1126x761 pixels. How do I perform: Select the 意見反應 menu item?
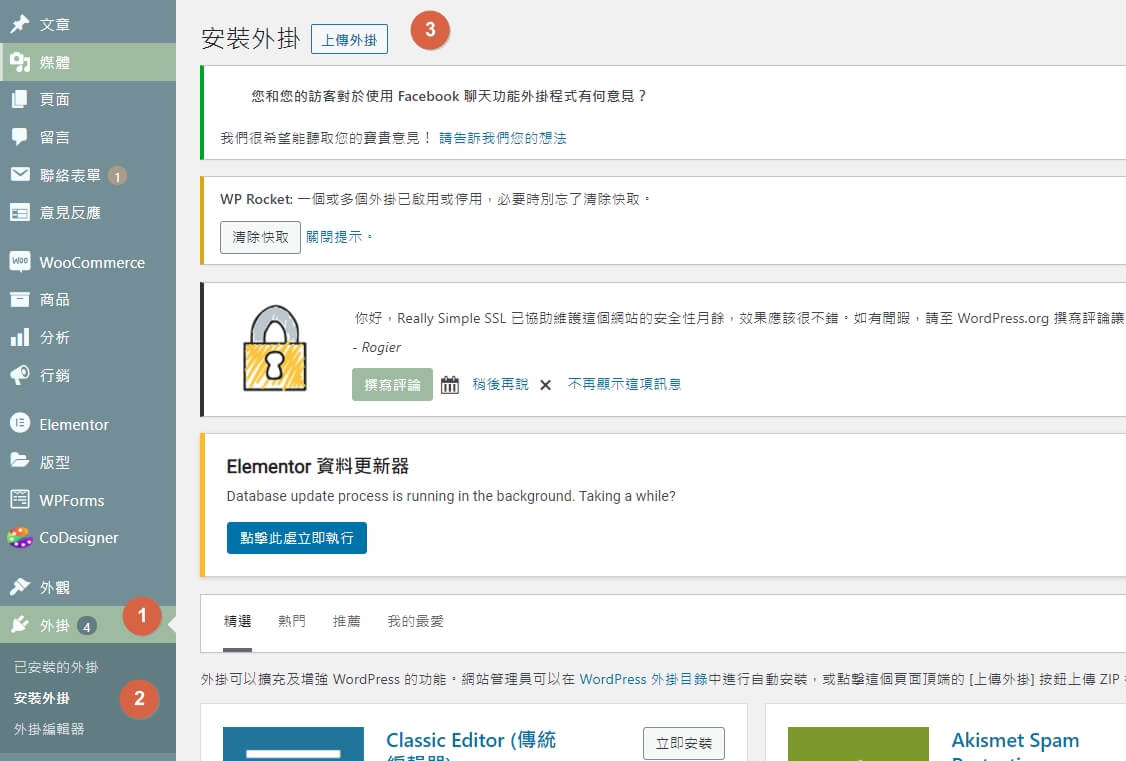click(x=88, y=213)
